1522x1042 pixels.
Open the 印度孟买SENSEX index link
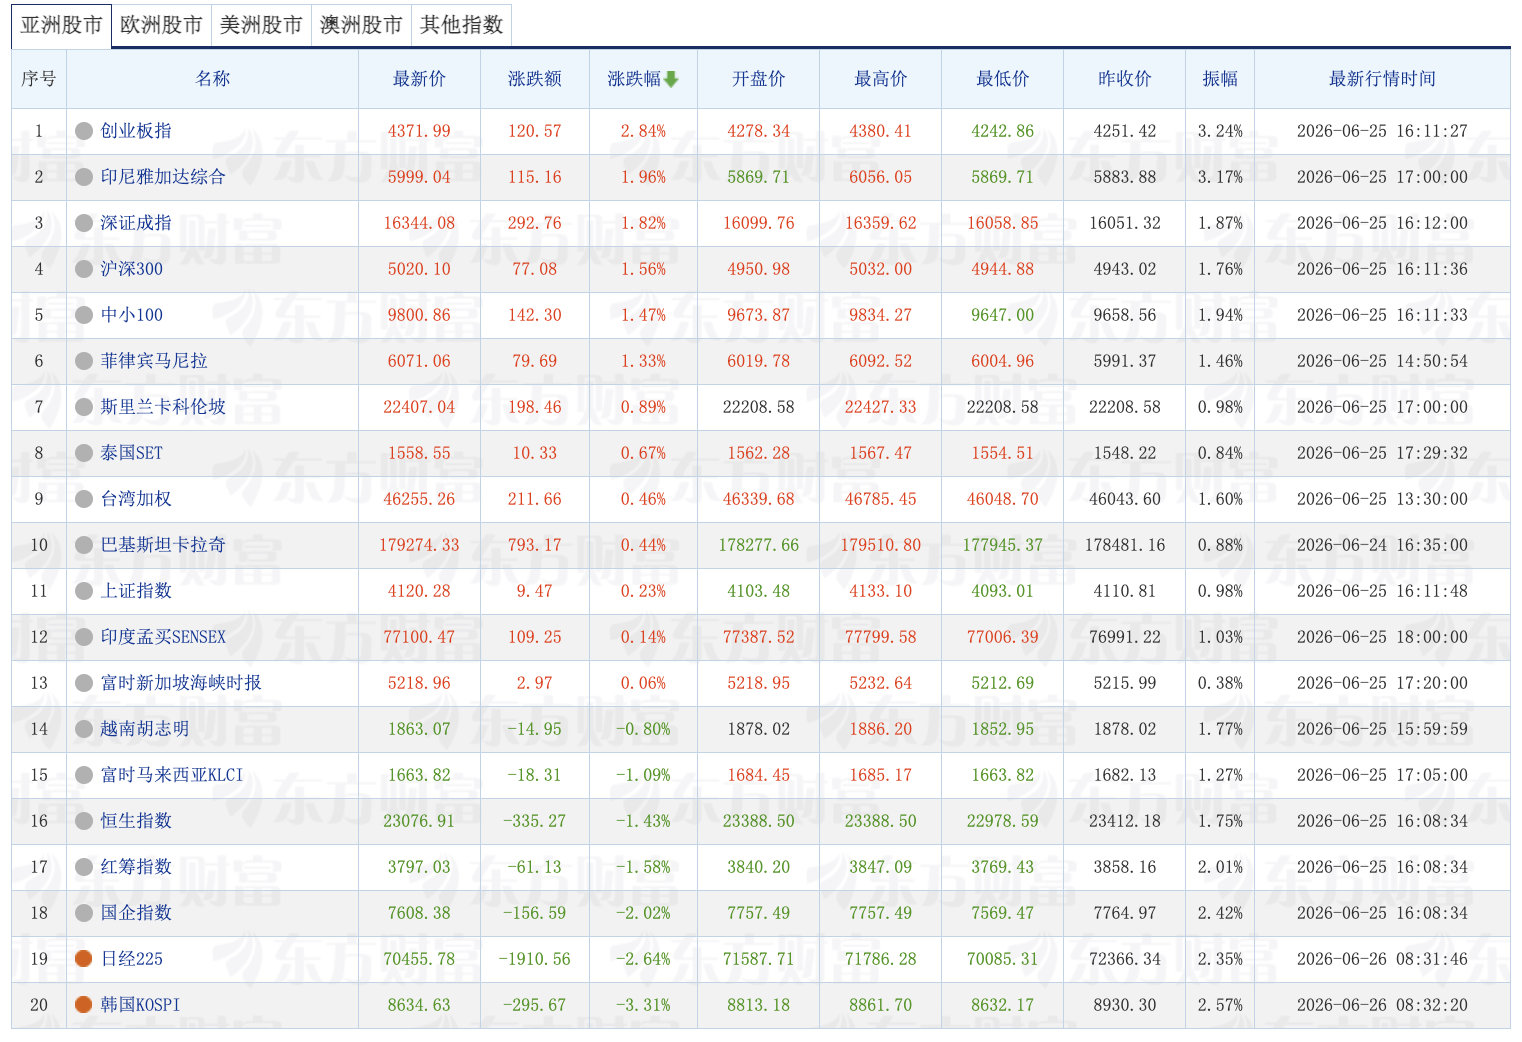(163, 637)
